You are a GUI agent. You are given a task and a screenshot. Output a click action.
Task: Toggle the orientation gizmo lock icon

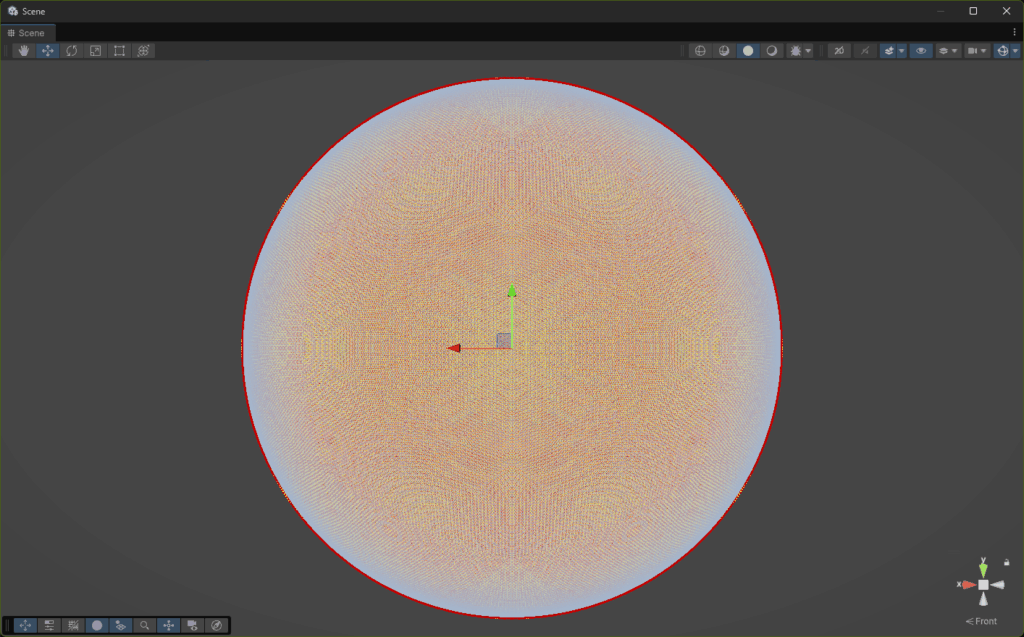click(1006, 562)
